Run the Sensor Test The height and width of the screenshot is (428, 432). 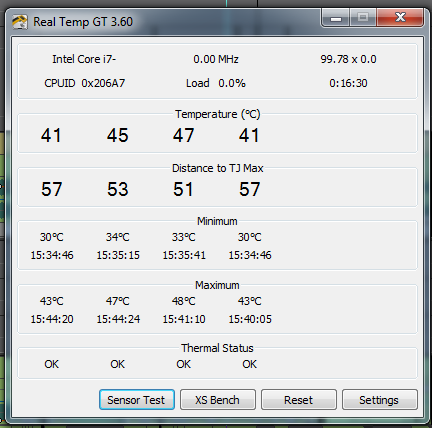click(137, 400)
